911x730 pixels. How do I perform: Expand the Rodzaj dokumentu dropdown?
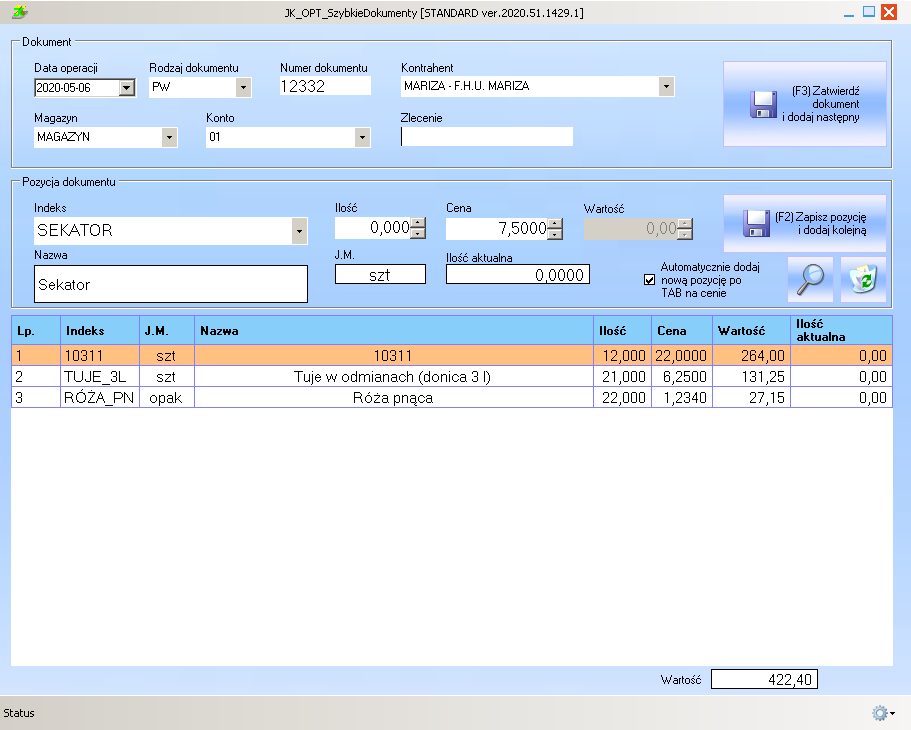coord(243,88)
